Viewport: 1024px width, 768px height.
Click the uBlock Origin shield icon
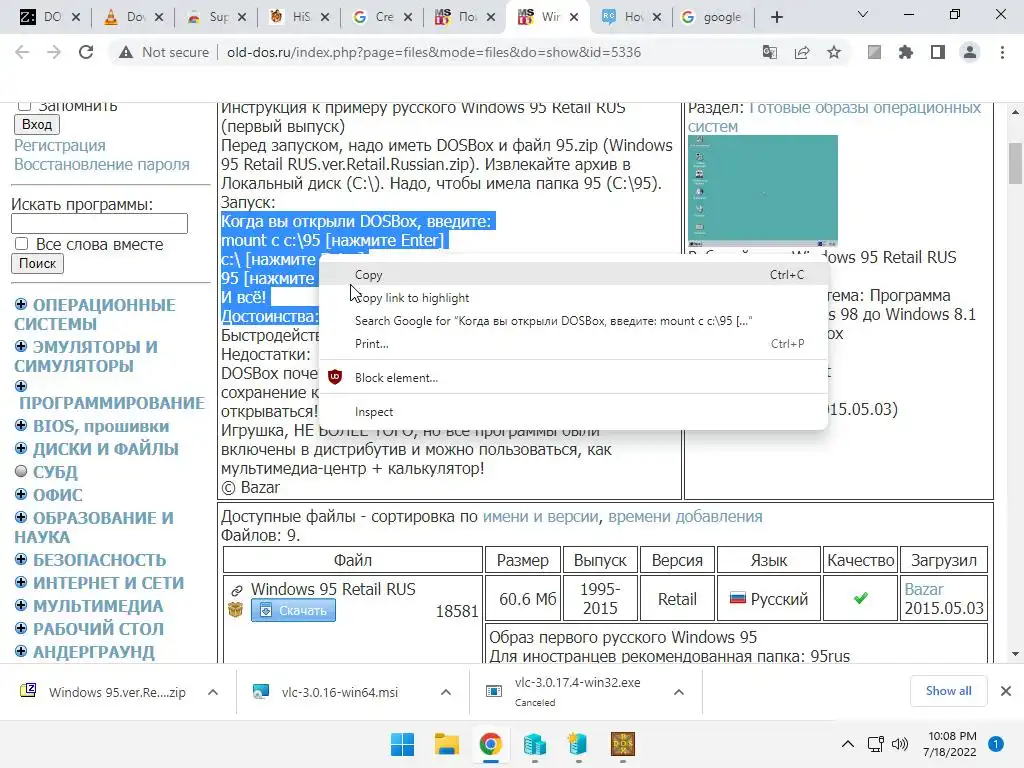pos(335,377)
